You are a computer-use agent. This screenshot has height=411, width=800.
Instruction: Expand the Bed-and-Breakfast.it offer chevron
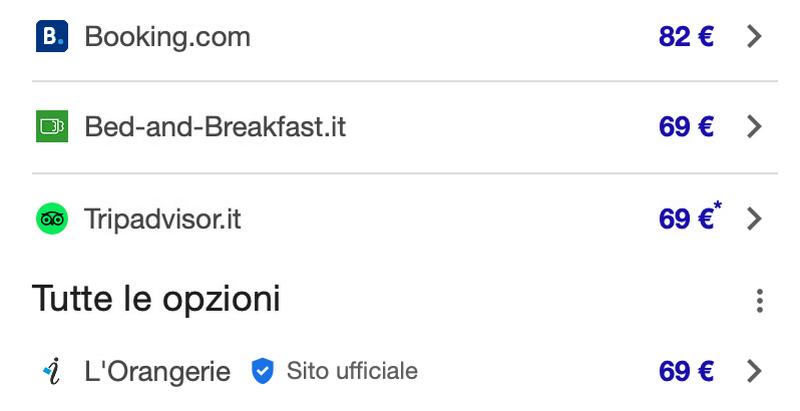(755, 127)
